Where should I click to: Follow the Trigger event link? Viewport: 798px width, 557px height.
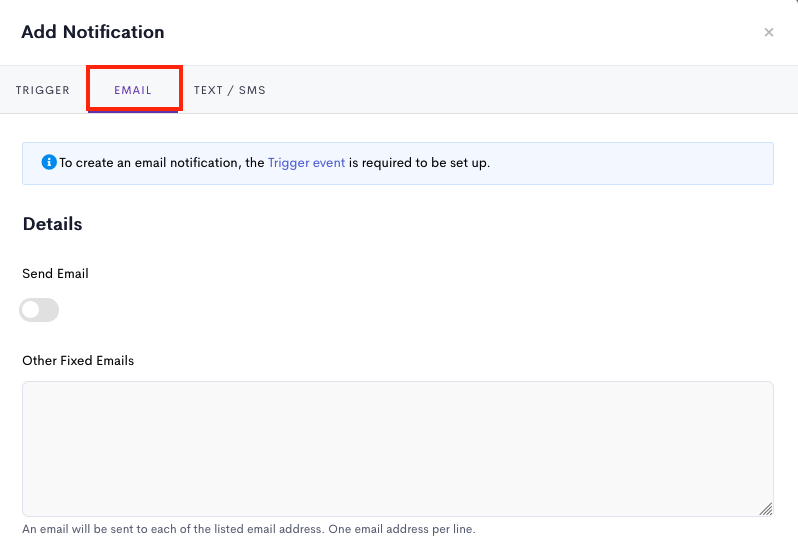pyautogui.click(x=306, y=163)
